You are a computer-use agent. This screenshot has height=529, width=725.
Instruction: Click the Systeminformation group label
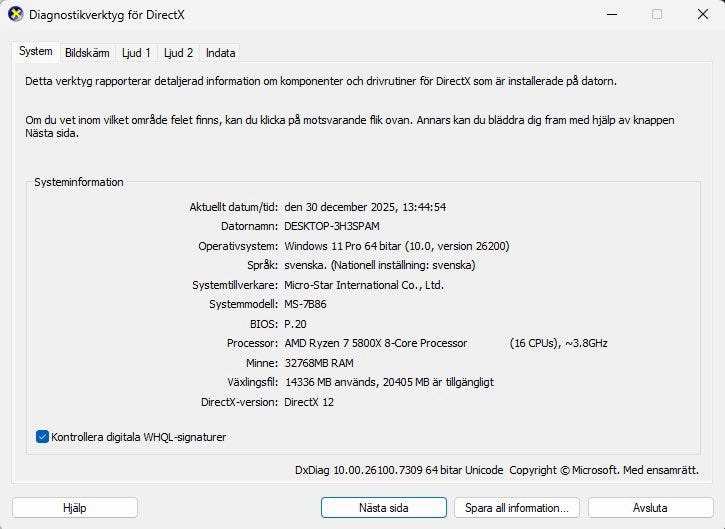[x=79, y=182]
